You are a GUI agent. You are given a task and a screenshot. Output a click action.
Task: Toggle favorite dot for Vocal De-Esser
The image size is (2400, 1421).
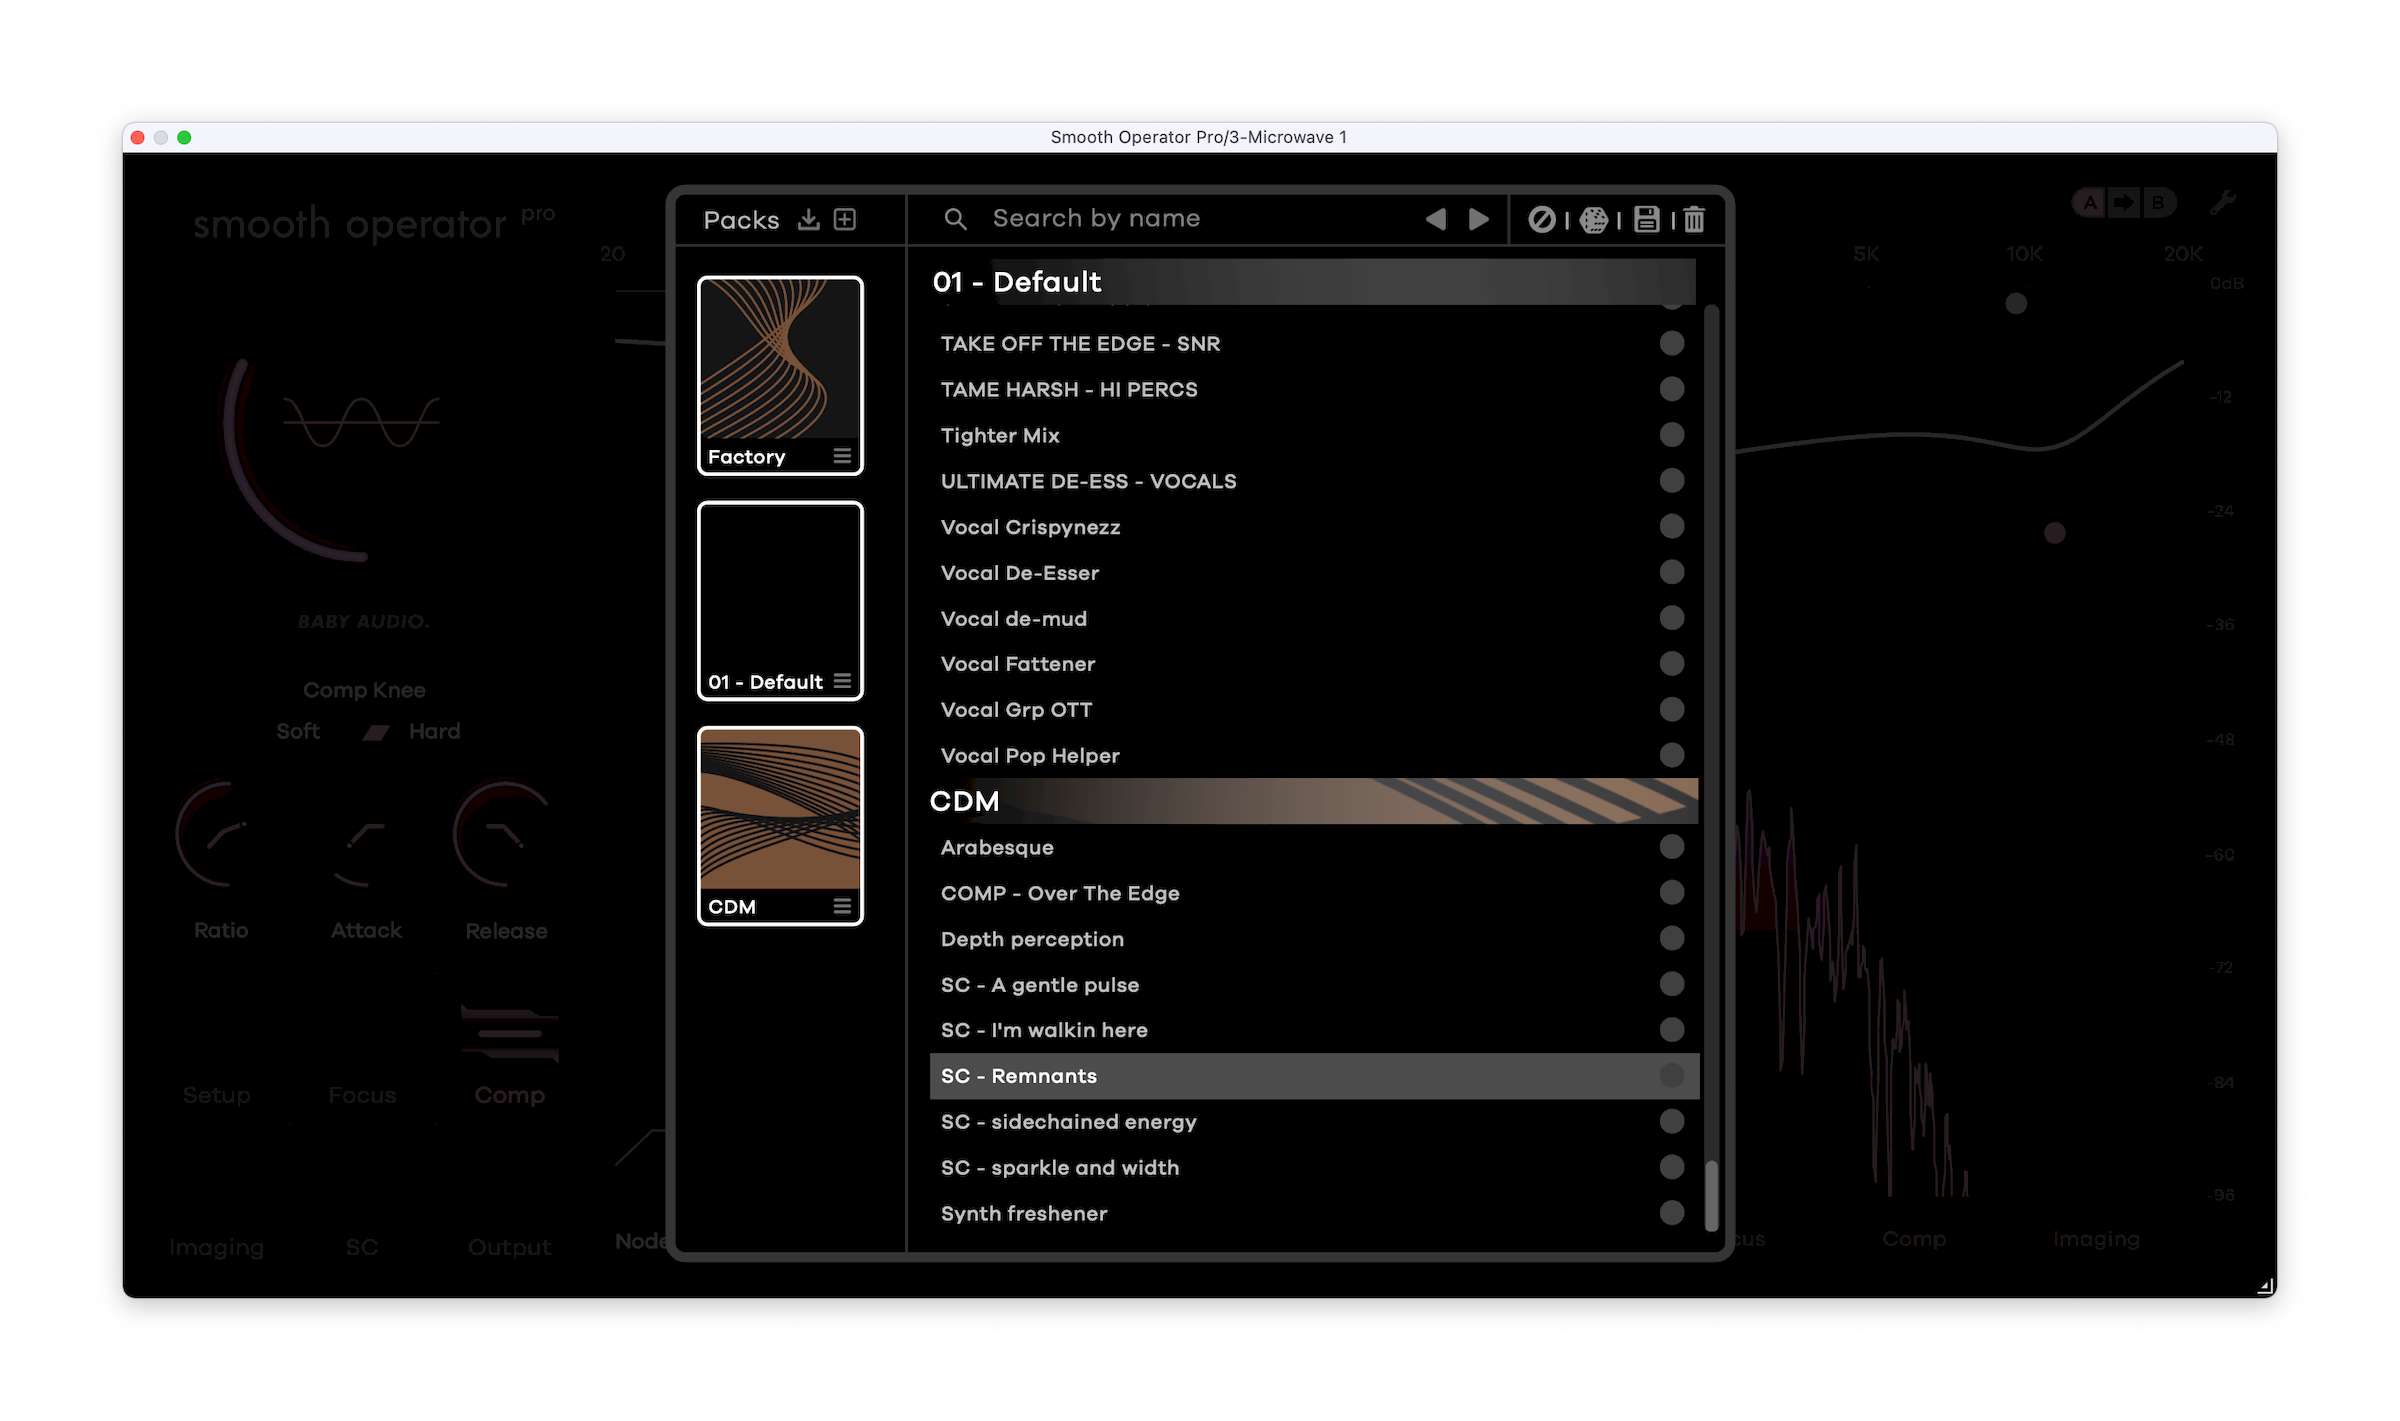pyautogui.click(x=1671, y=572)
